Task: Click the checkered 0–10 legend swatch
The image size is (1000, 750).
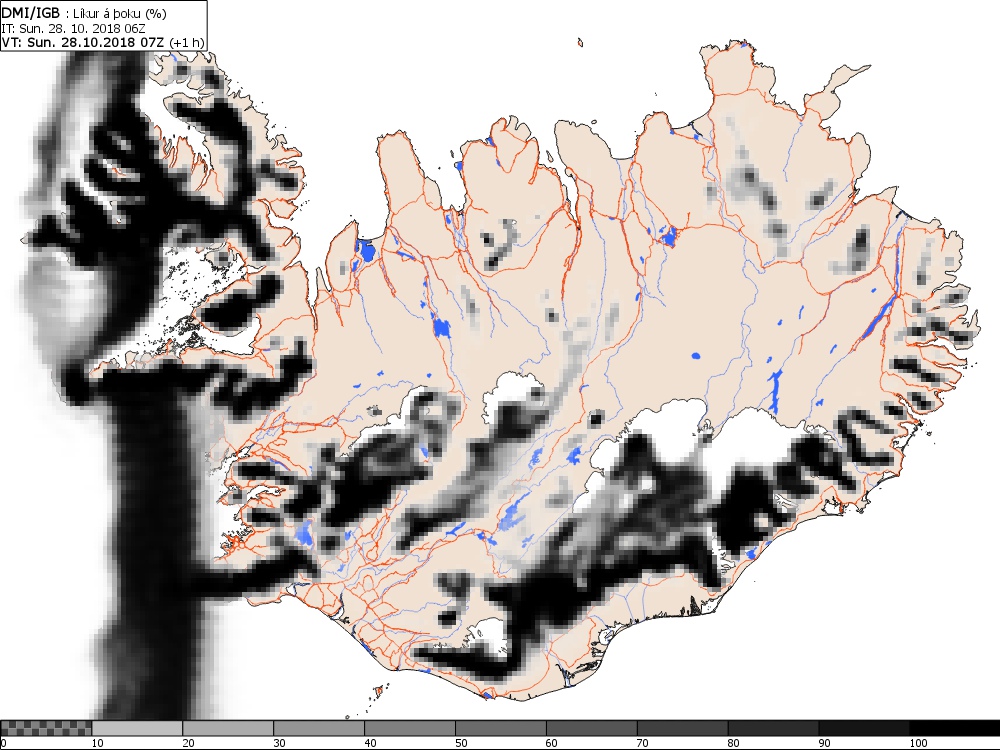Action: click(x=46, y=728)
